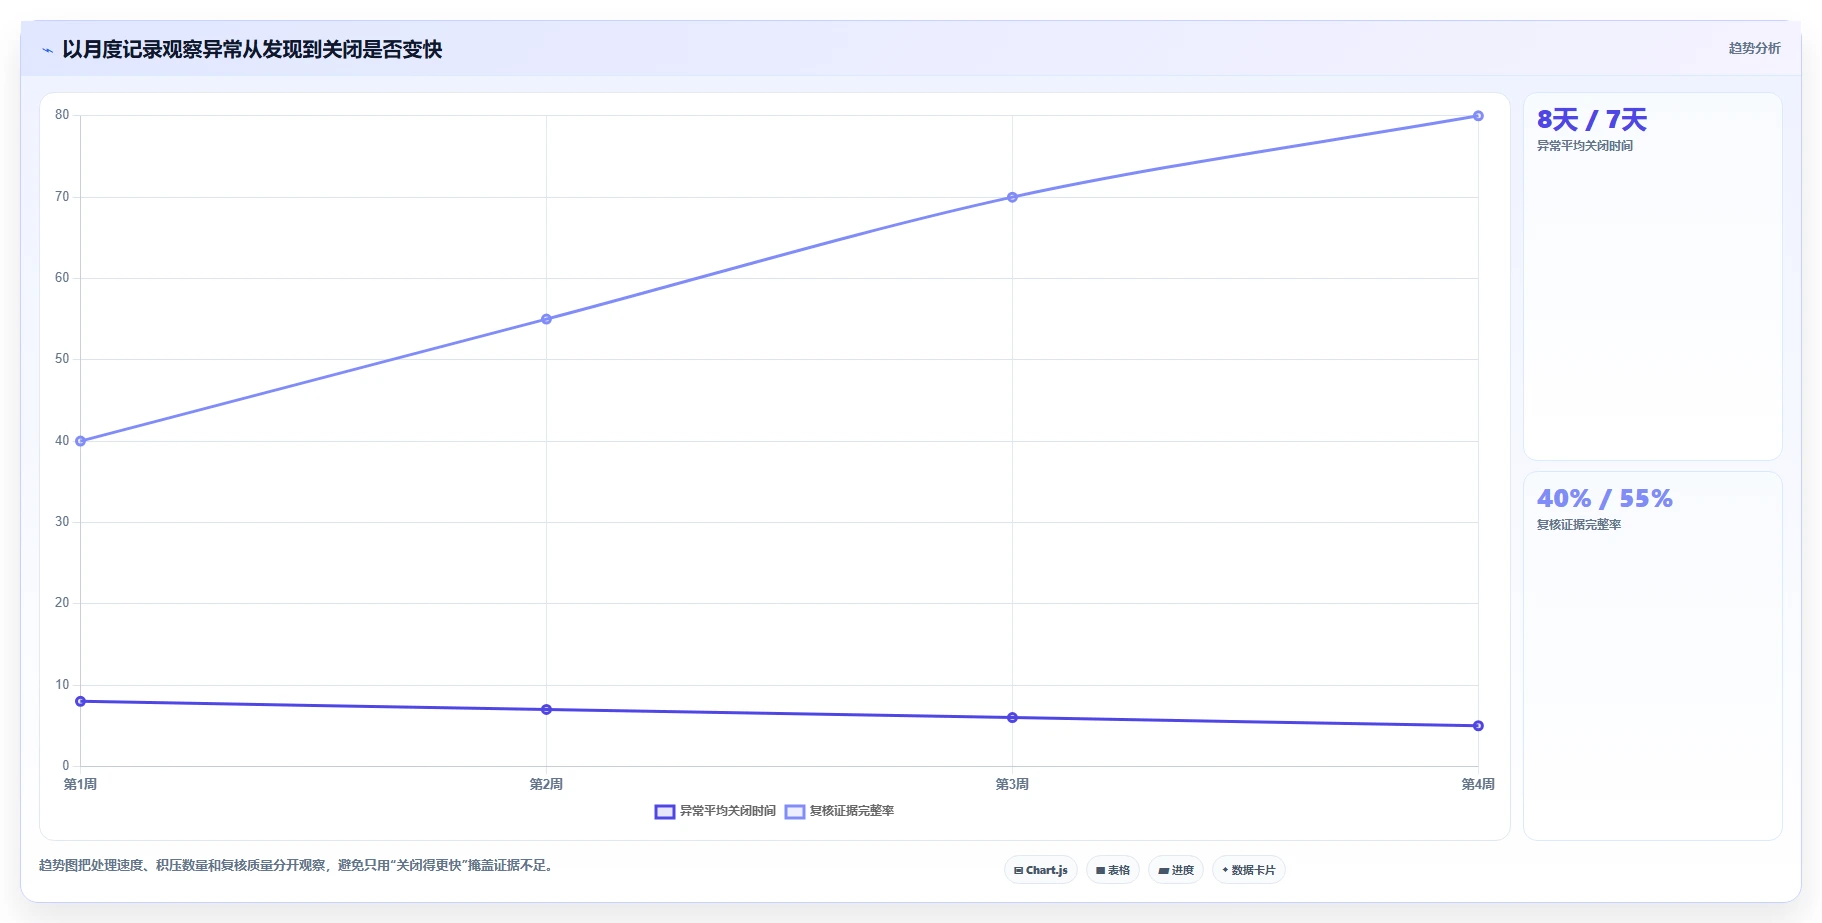Click the 第1周 x-axis label
Image resolution: width=1822 pixels, height=923 pixels.
click(80, 784)
